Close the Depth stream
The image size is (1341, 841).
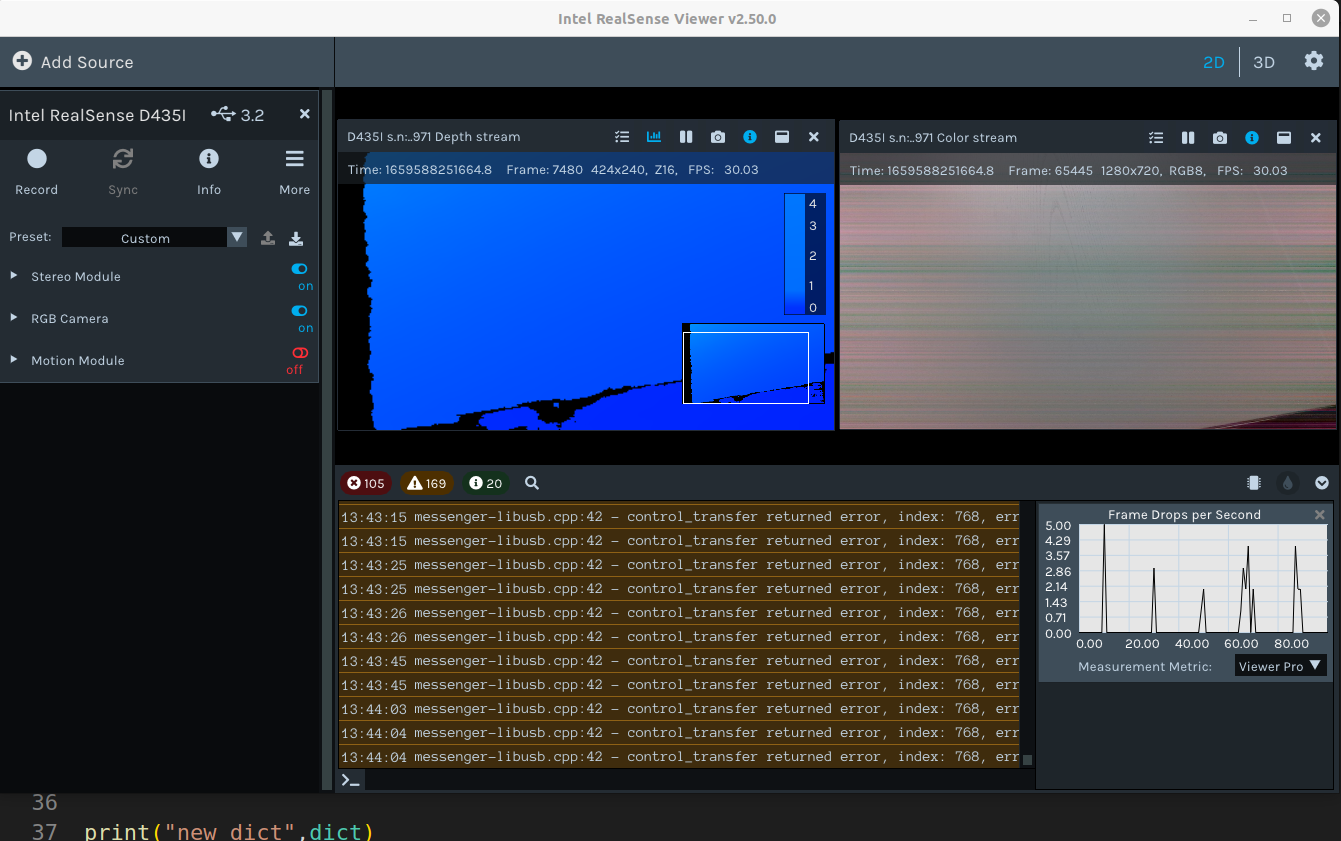tap(814, 137)
